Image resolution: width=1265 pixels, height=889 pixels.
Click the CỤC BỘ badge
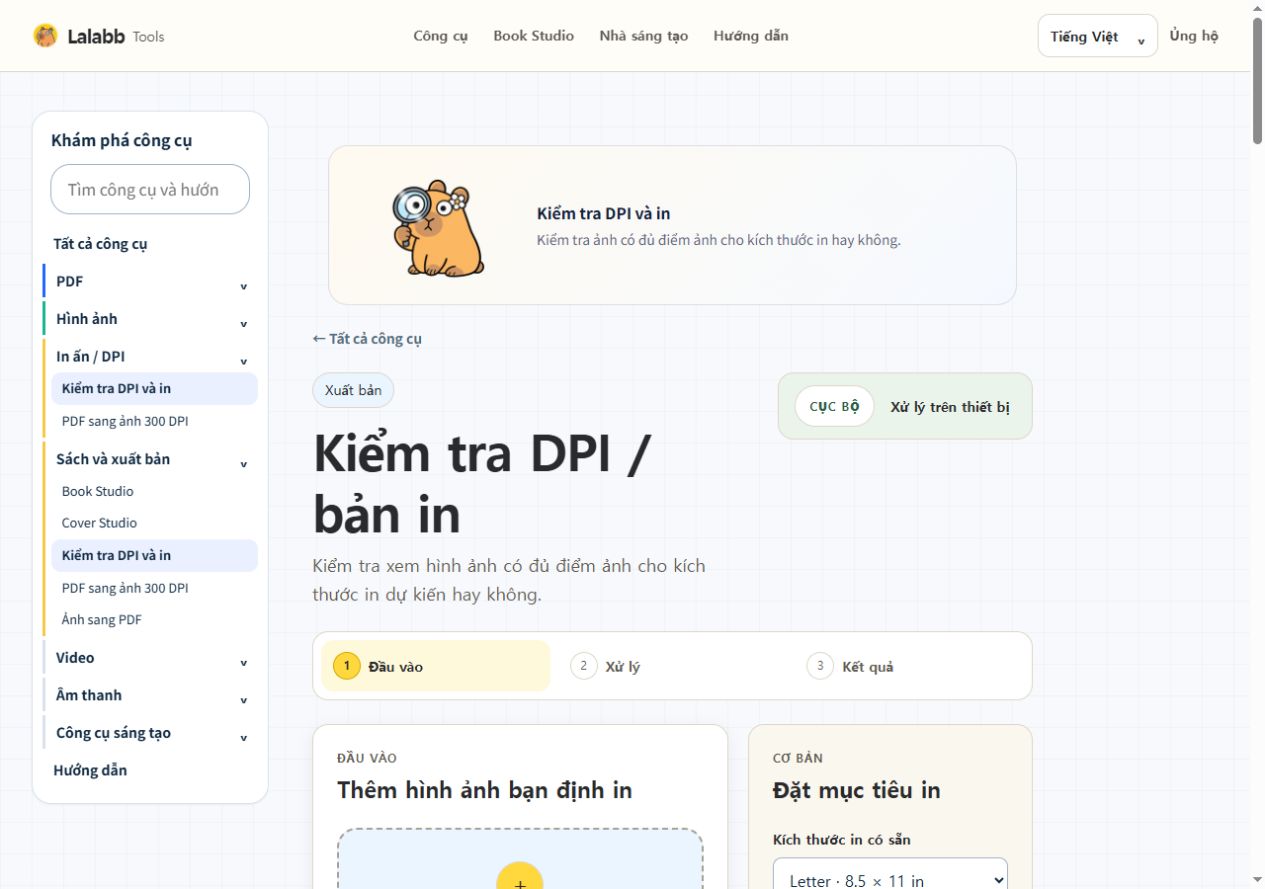tap(834, 407)
